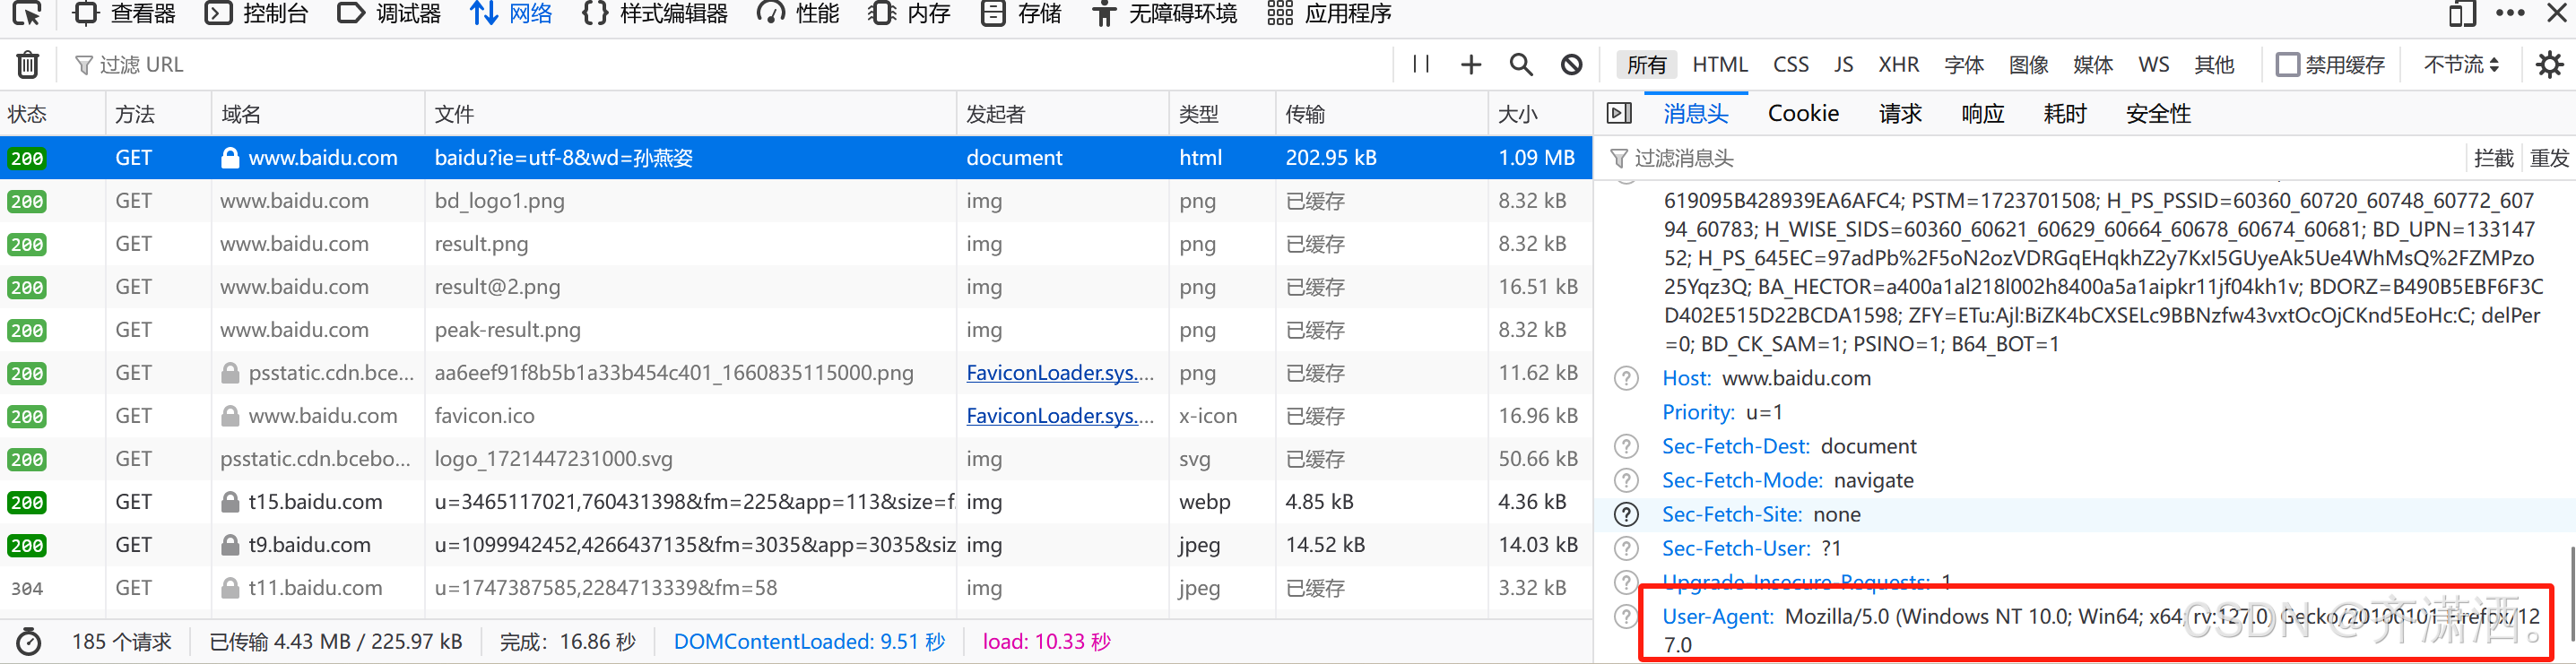Viewport: 2576px width, 664px height.
Task: Click the 拦截 block button
Action: (x=2493, y=158)
